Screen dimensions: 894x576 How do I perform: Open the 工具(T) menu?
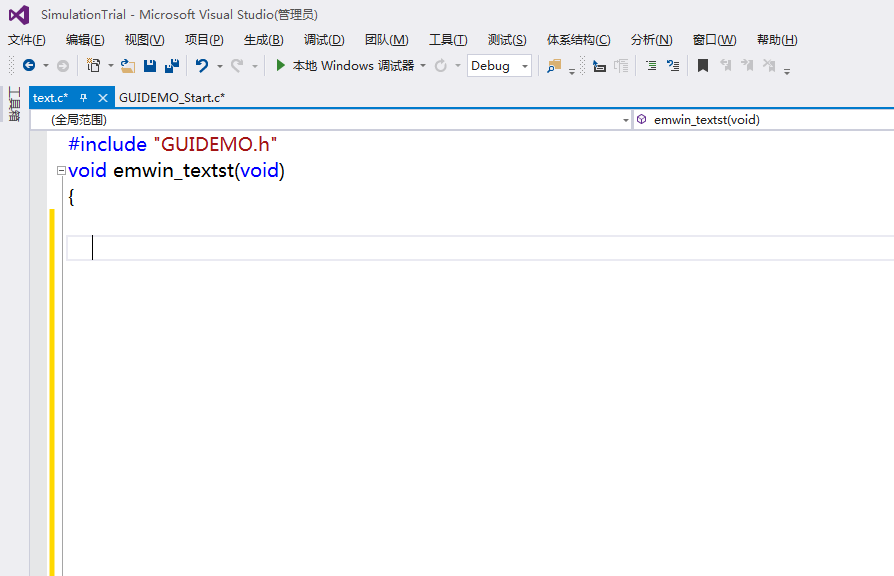tap(448, 40)
